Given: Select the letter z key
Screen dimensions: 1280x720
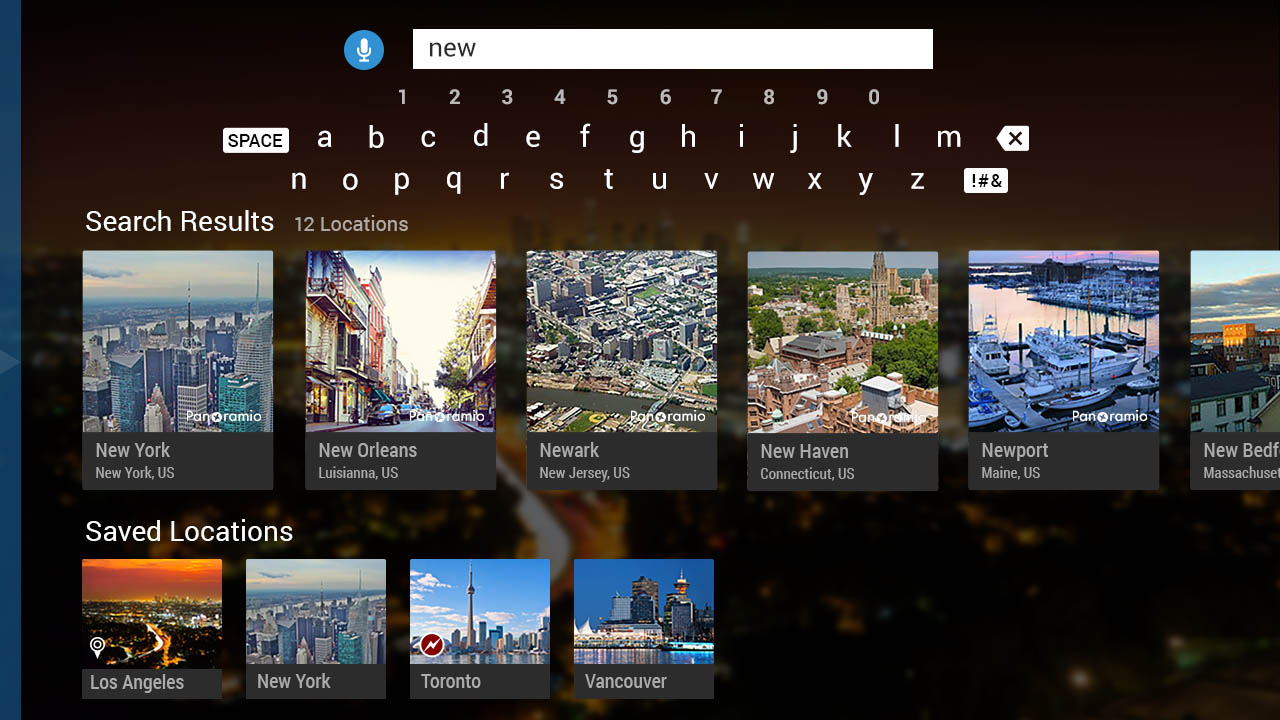Looking at the screenshot, I should [917, 180].
